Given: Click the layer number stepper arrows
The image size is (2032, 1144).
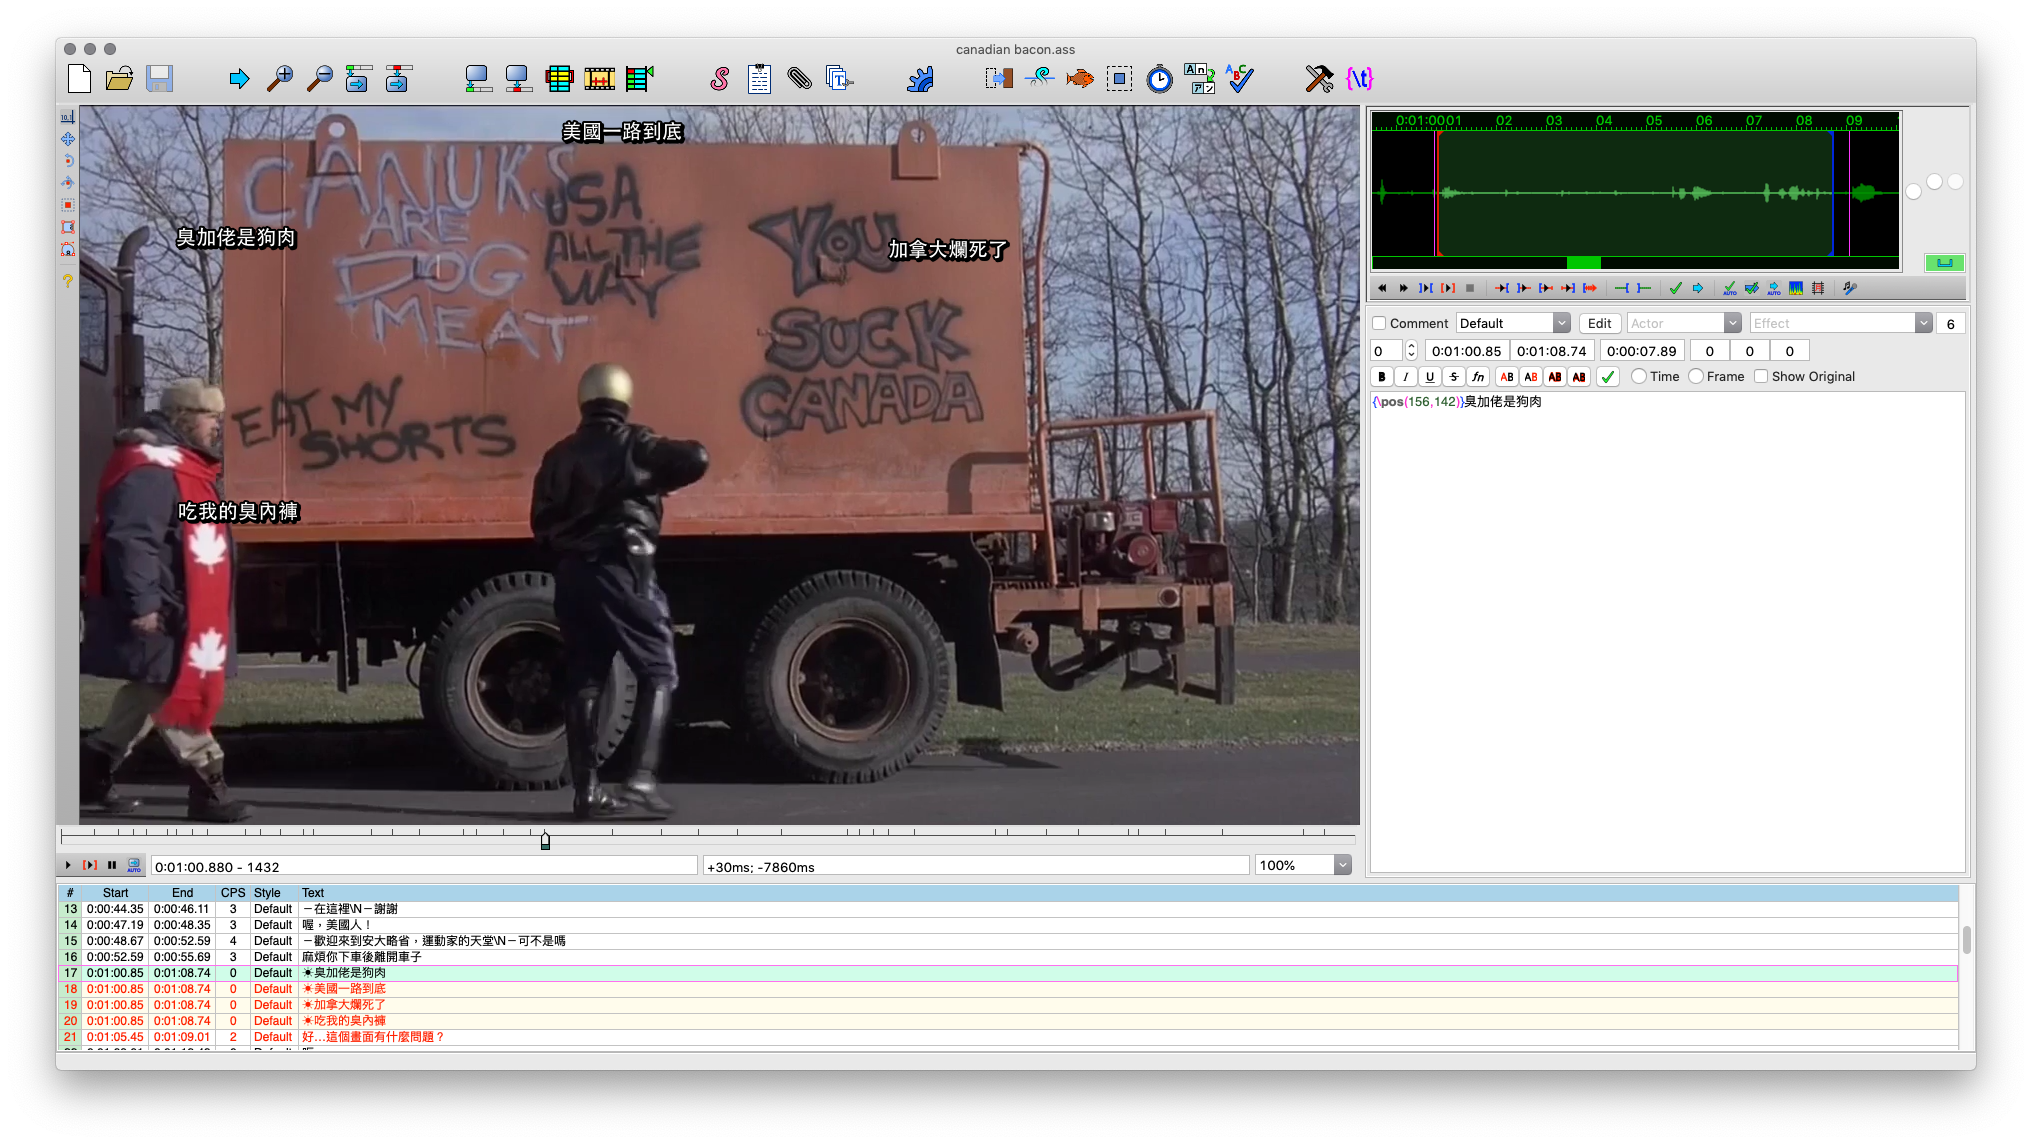Looking at the screenshot, I should [x=1411, y=351].
